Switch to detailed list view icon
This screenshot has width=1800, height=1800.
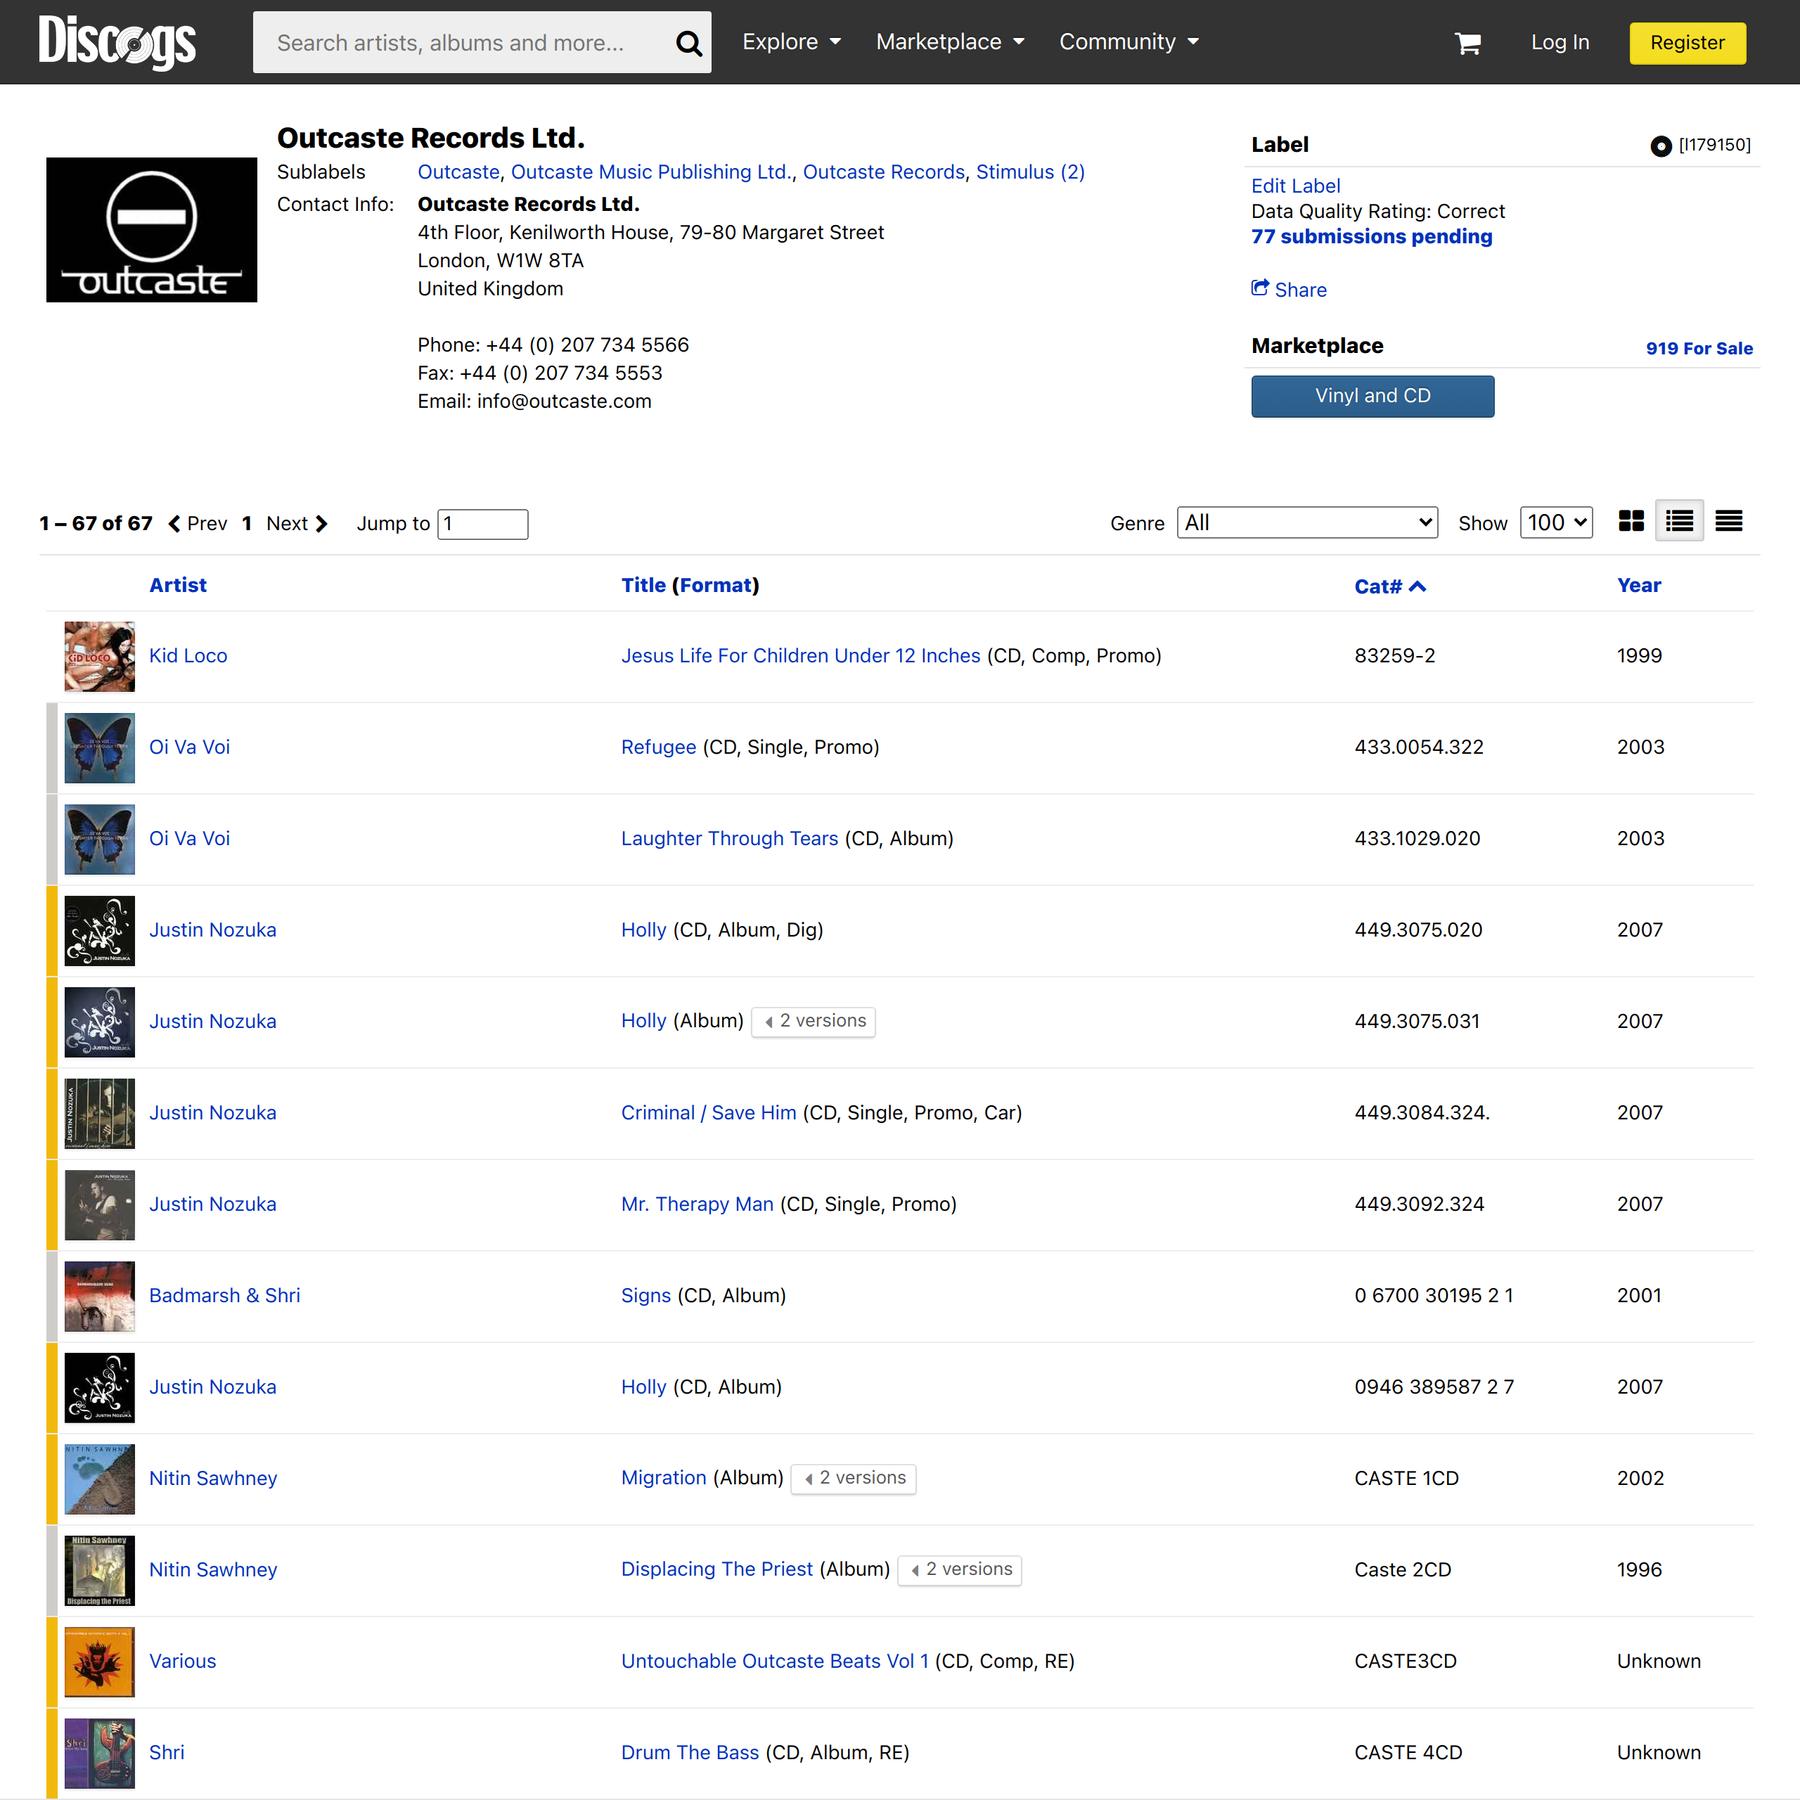point(1680,521)
